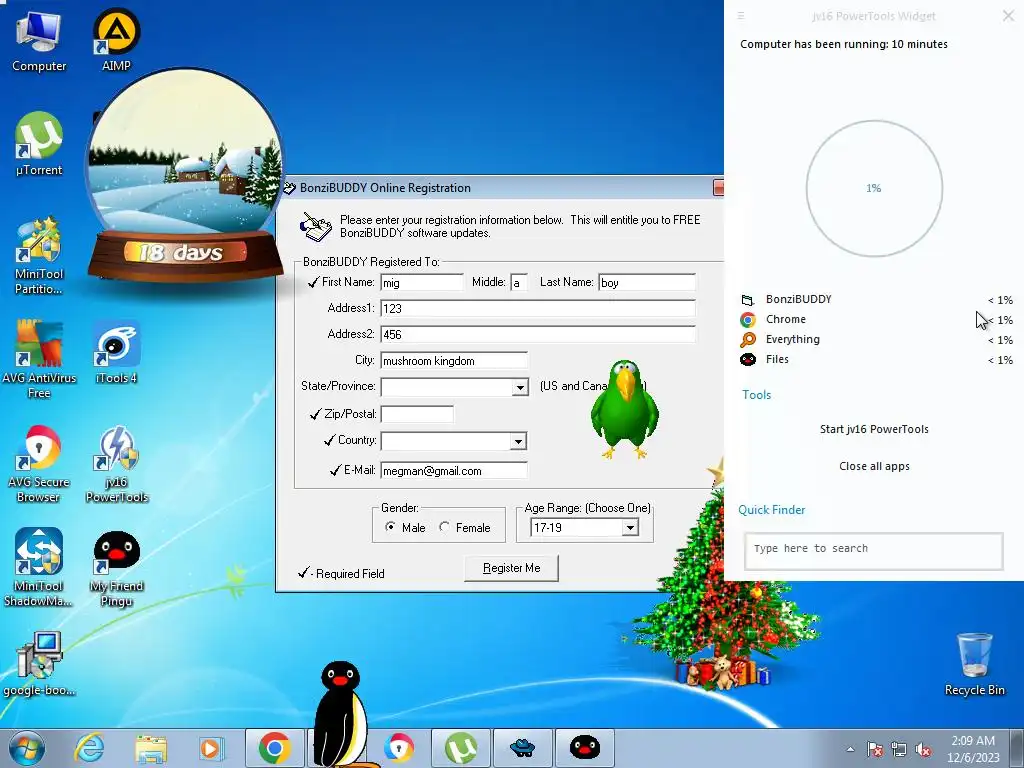Open the network tray icon
Viewport: 1024px width, 768px height.
899,749
